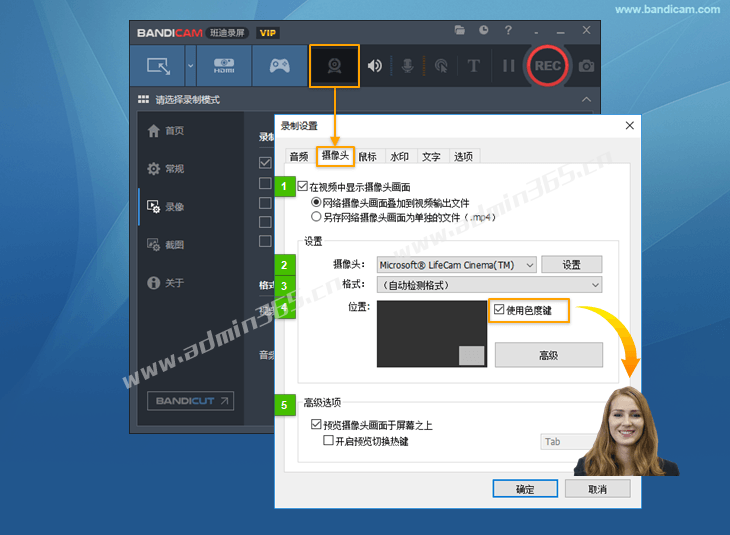Take a screenshot with camera icon
The height and width of the screenshot is (535, 730).
coord(586,66)
